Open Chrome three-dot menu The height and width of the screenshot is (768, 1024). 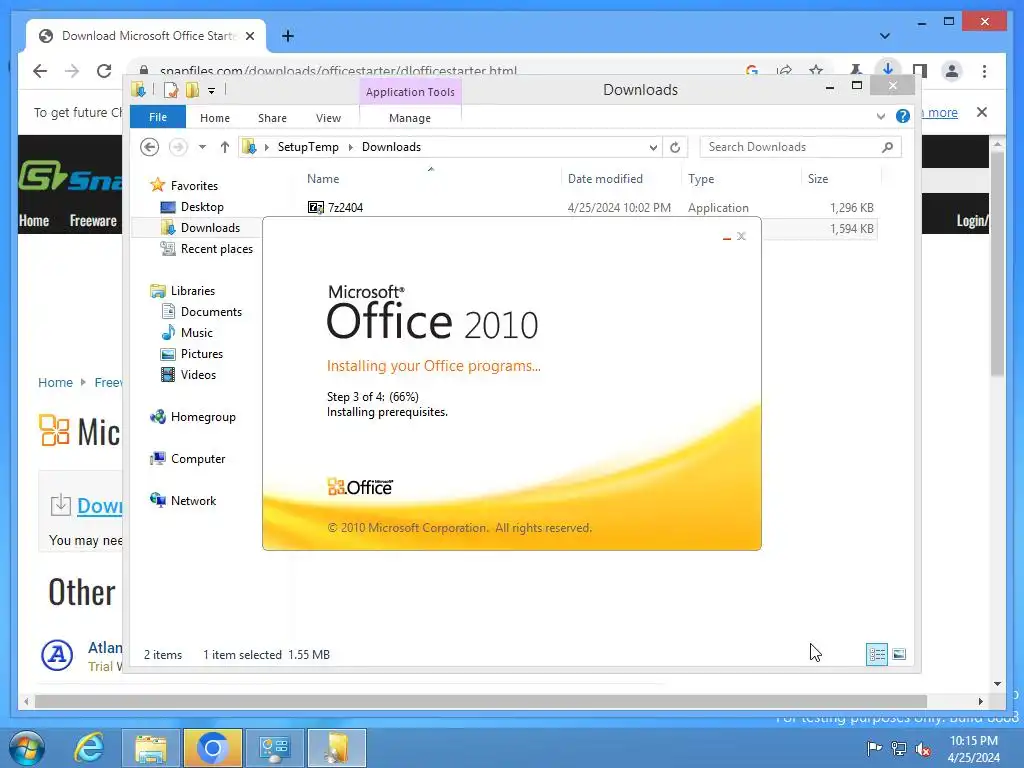984,71
